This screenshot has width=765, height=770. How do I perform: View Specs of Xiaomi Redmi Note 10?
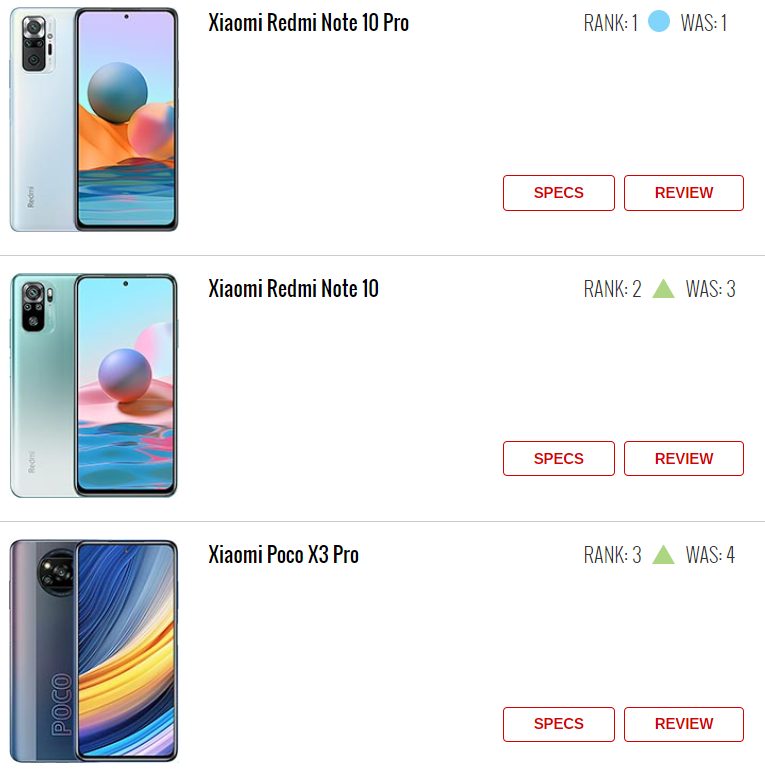coord(559,458)
